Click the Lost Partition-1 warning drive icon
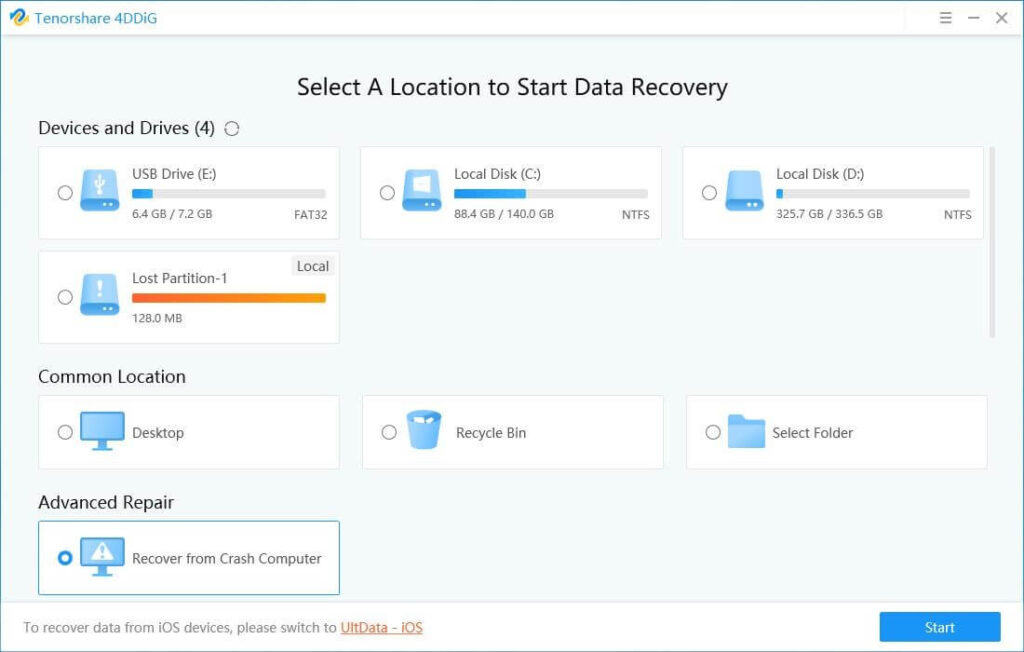Screen dimensions: 1024x652 pyautogui.click(x=98, y=296)
